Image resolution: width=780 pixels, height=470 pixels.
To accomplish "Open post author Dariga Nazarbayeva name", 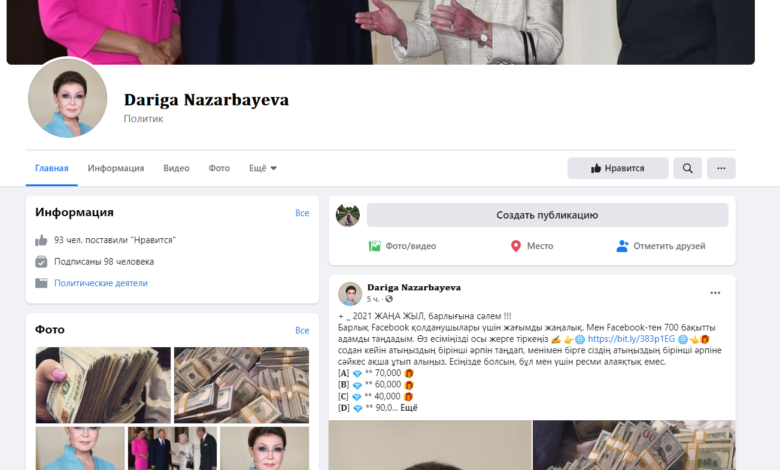I will (x=414, y=287).
